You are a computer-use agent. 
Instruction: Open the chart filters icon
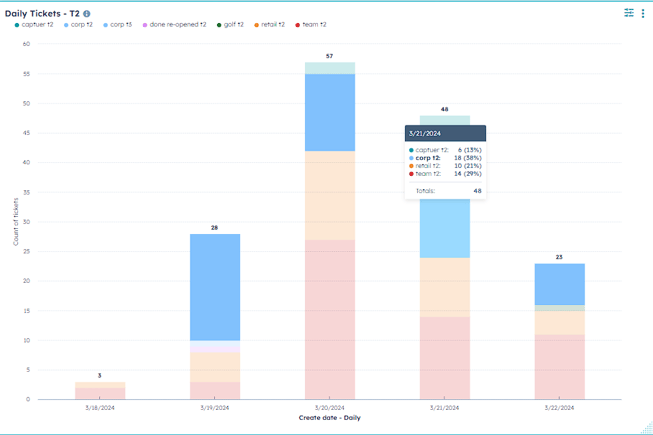tap(629, 13)
